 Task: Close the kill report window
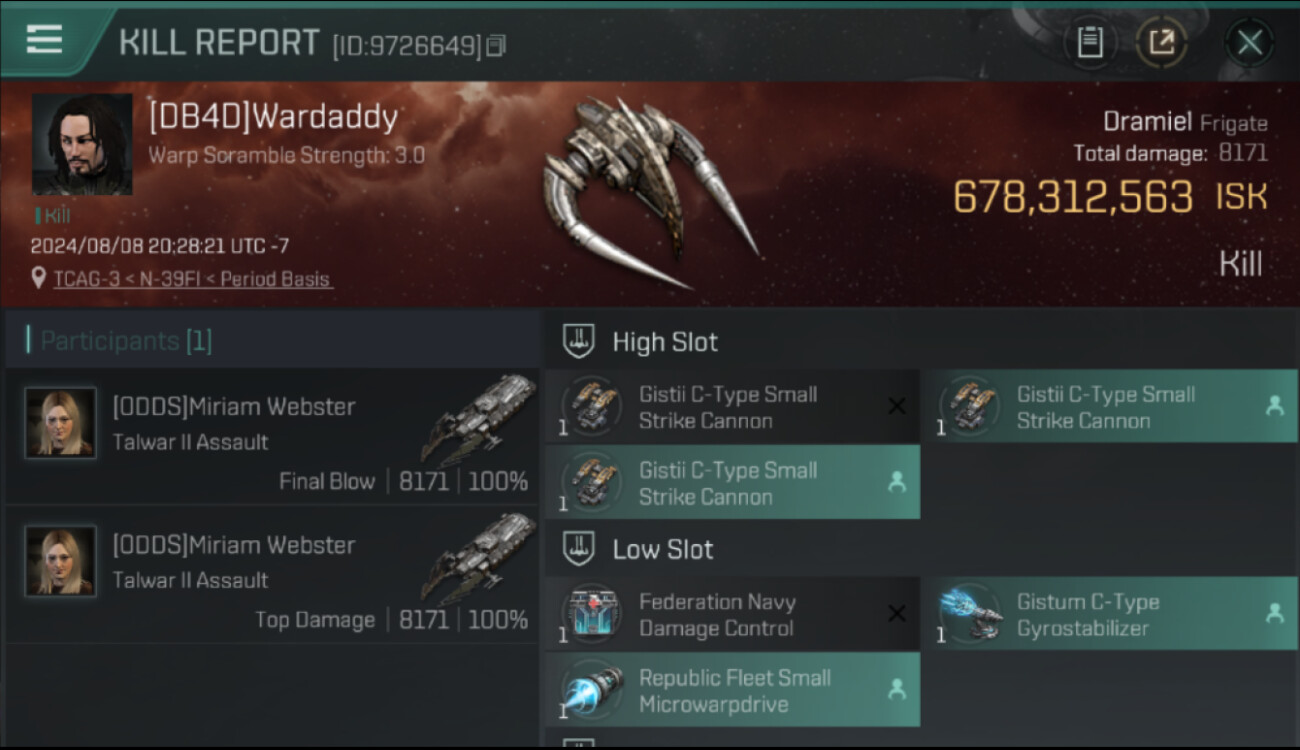(x=1249, y=43)
